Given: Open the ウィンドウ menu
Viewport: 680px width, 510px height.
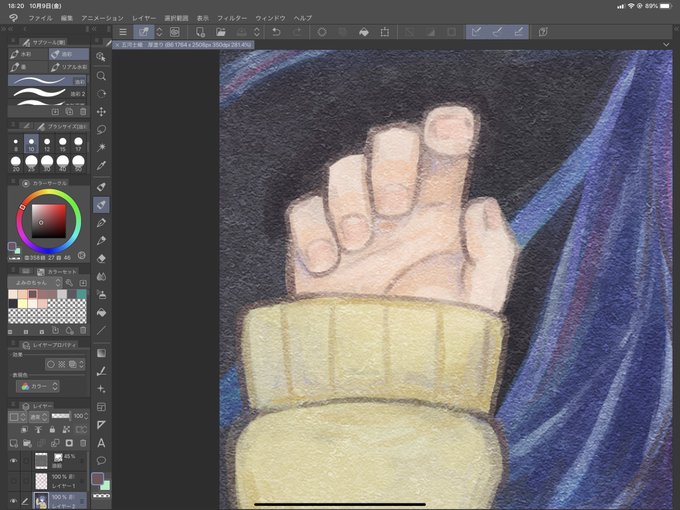Looking at the screenshot, I should click(270, 18).
